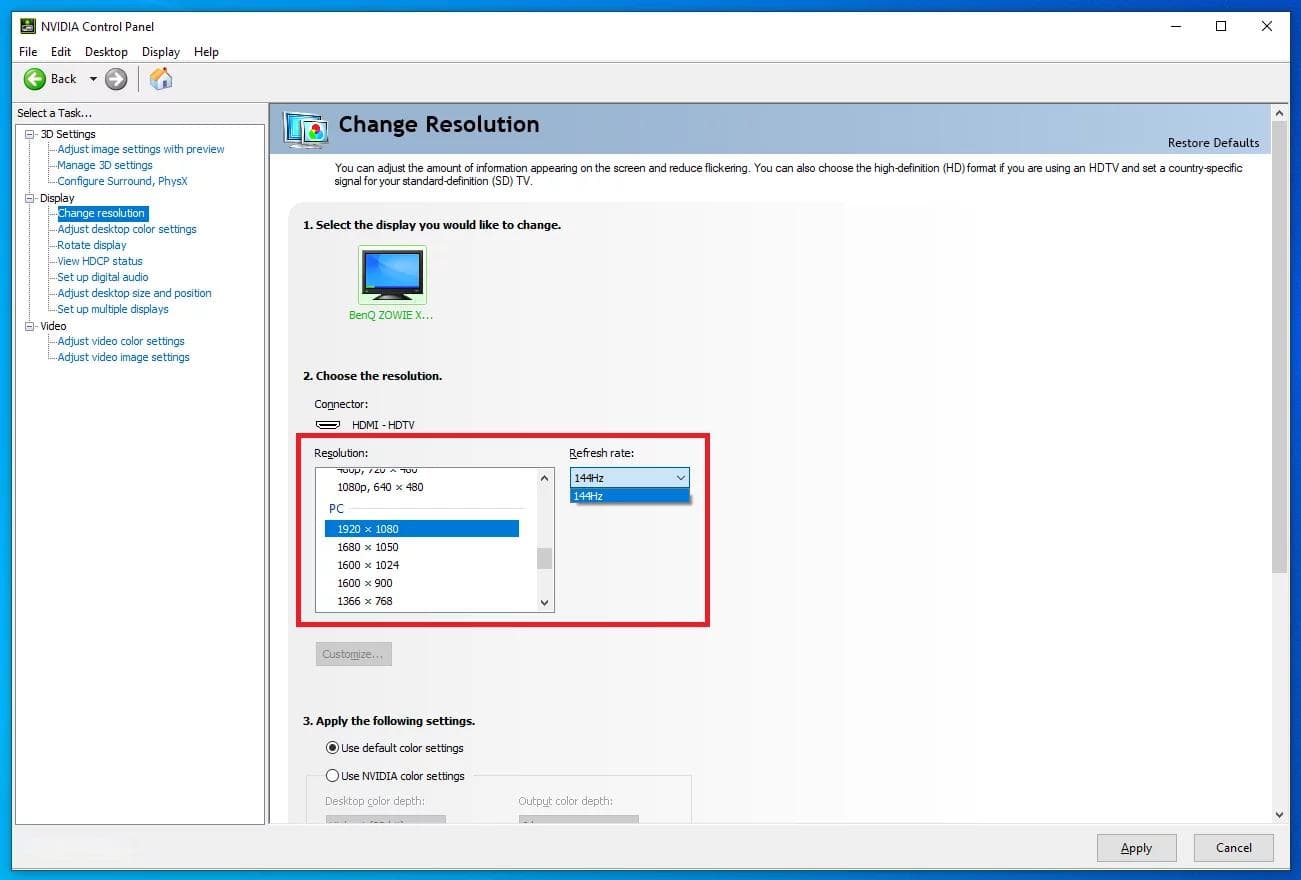Click the NVIDIA Control Panel title icon
Screen dimensions: 1301x880
pyautogui.click(x=28, y=26)
